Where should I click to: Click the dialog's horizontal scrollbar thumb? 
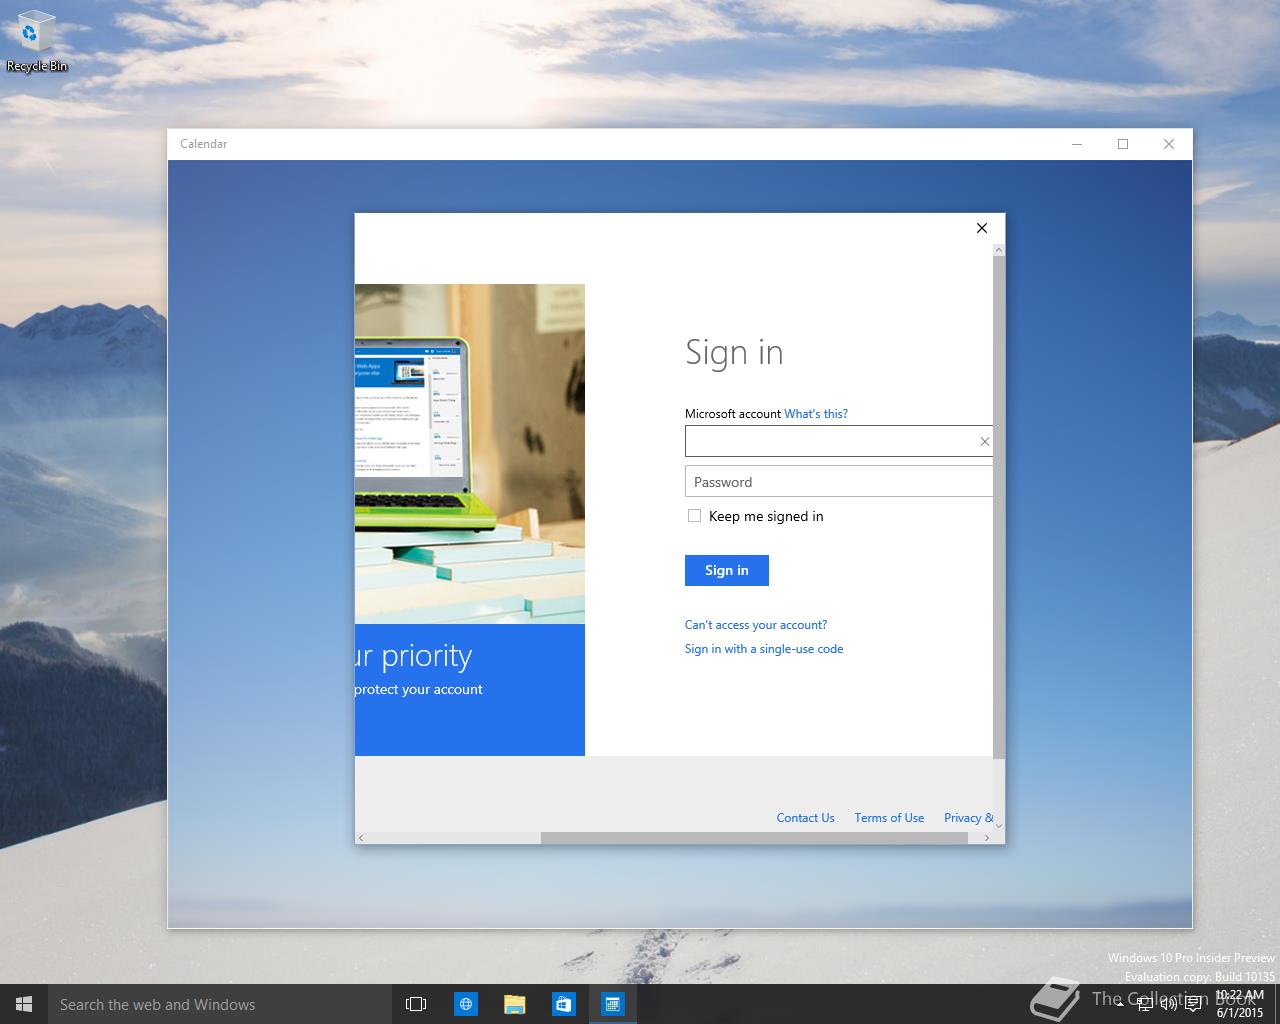point(754,838)
